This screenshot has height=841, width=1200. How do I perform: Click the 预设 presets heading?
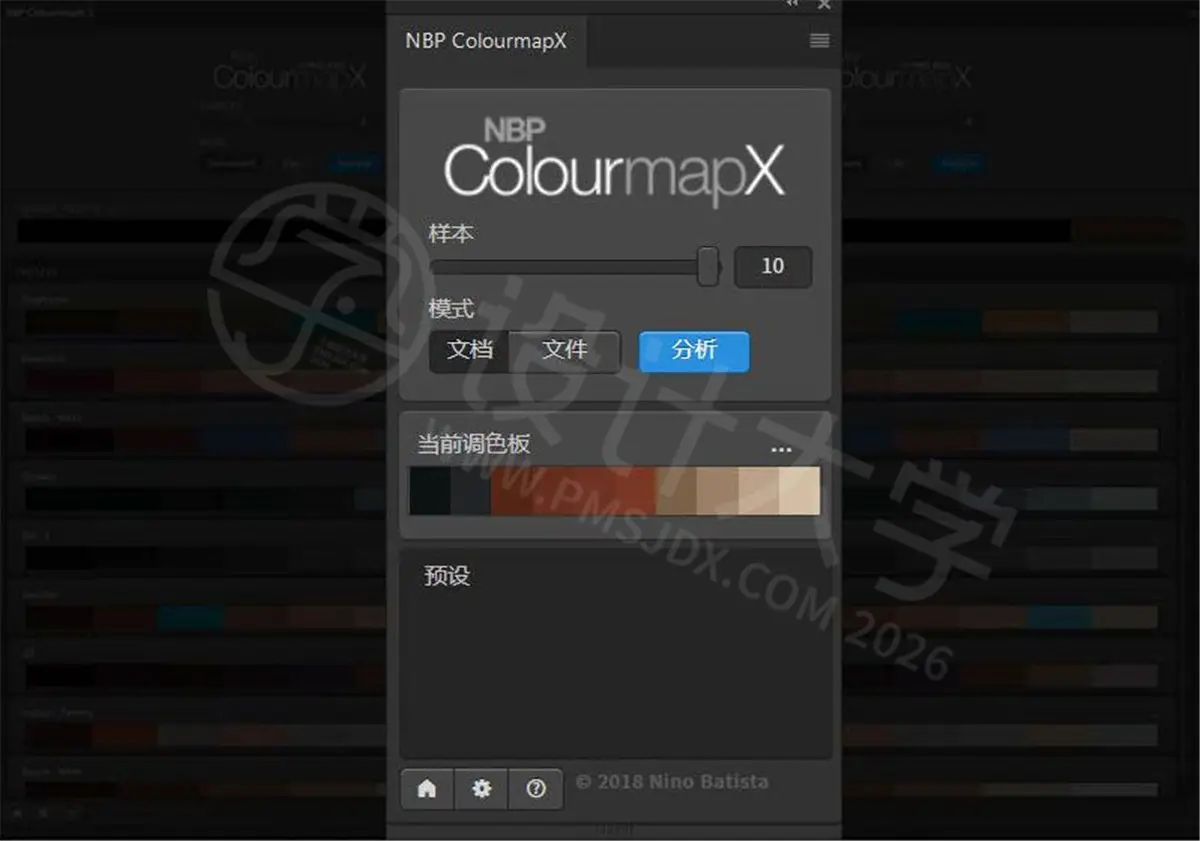click(x=447, y=576)
